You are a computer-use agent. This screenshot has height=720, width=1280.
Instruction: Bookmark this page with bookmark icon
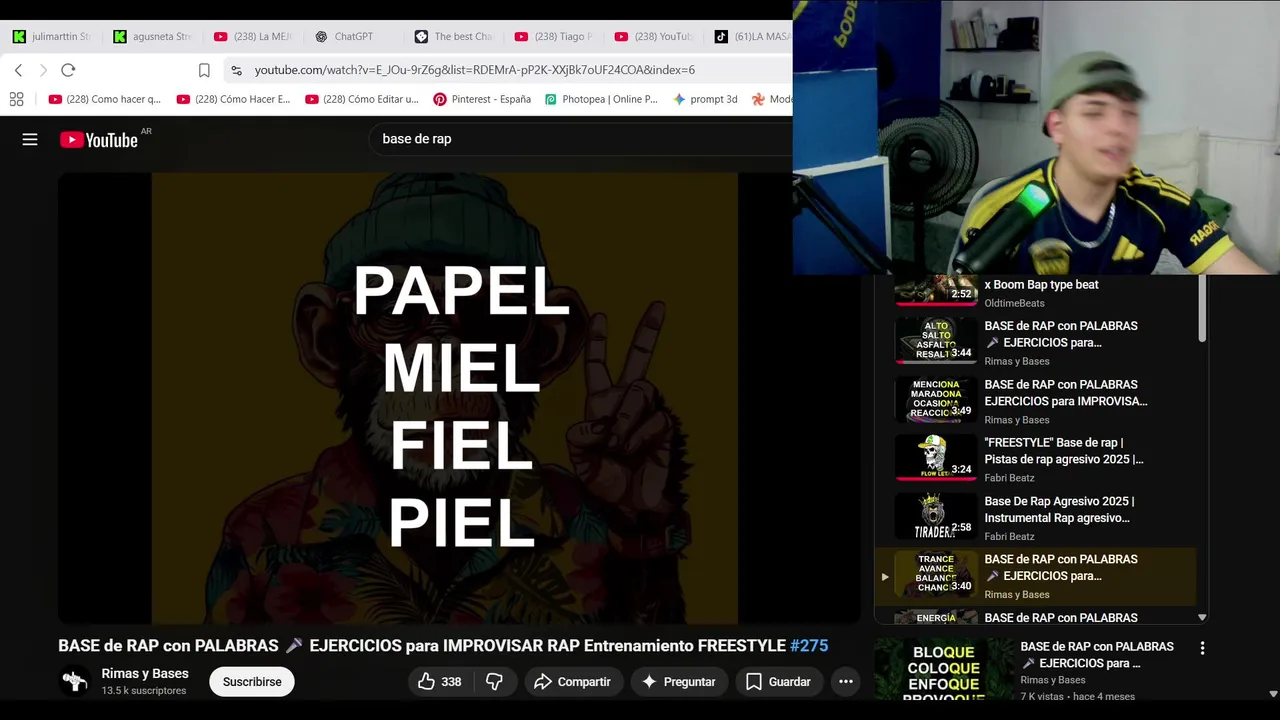coord(204,70)
